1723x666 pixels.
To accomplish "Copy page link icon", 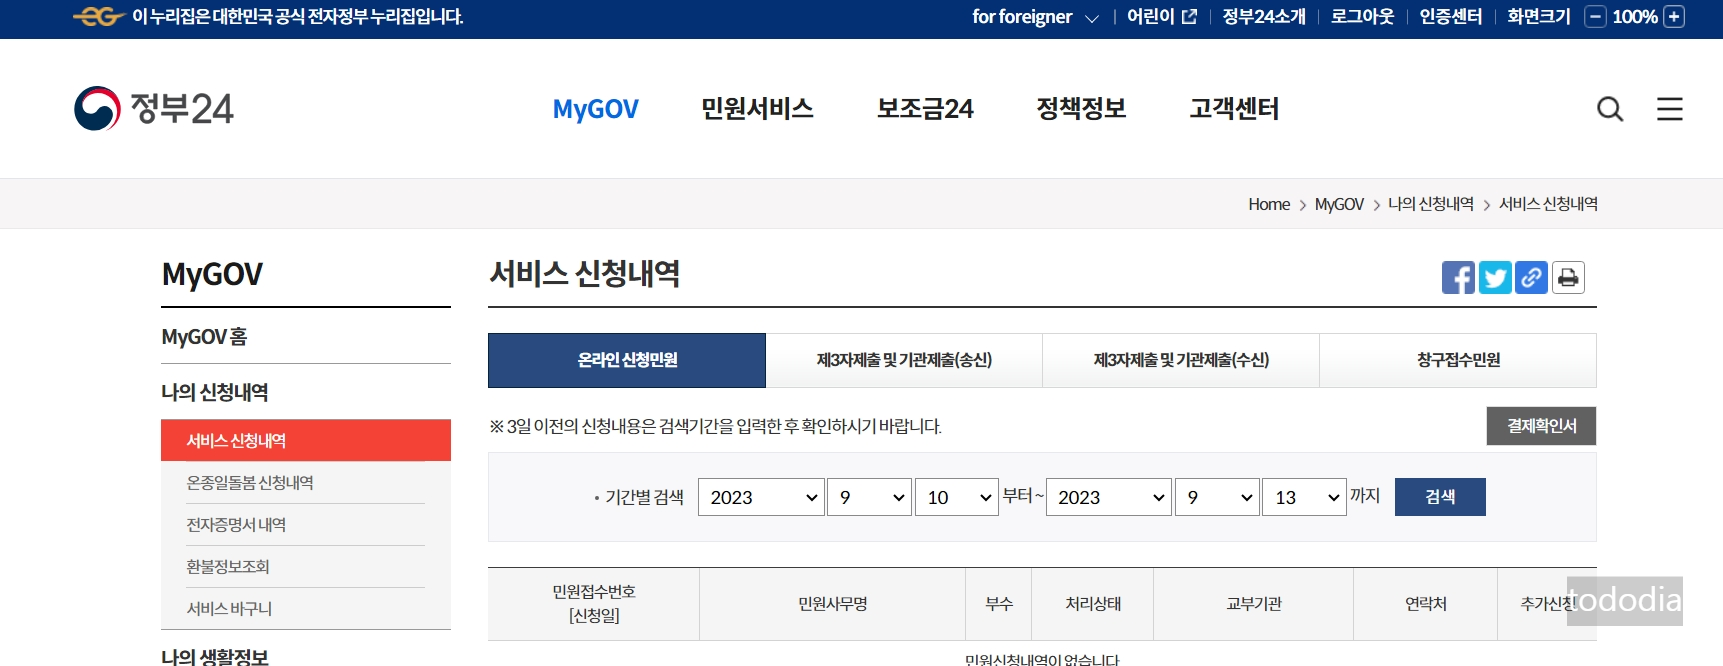I will point(1531,278).
